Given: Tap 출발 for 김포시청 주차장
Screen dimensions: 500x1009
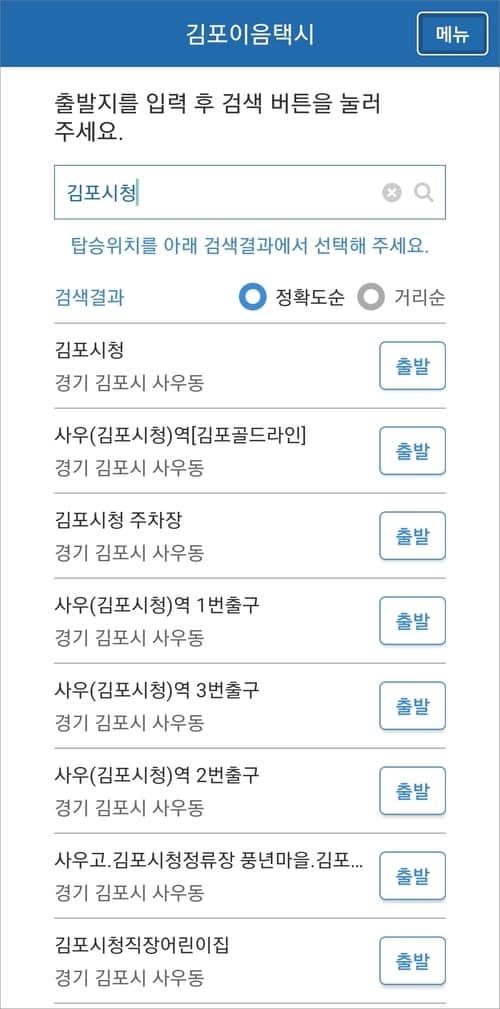Looking at the screenshot, I should click(412, 535).
